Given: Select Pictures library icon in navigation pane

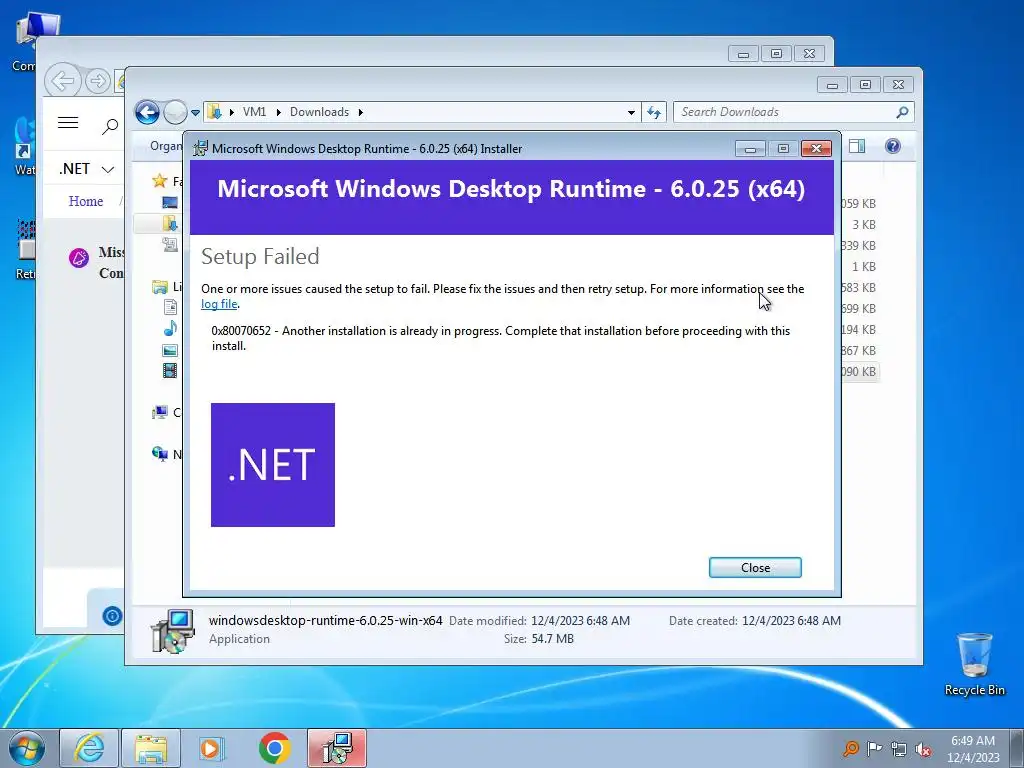Looking at the screenshot, I should click(170, 350).
